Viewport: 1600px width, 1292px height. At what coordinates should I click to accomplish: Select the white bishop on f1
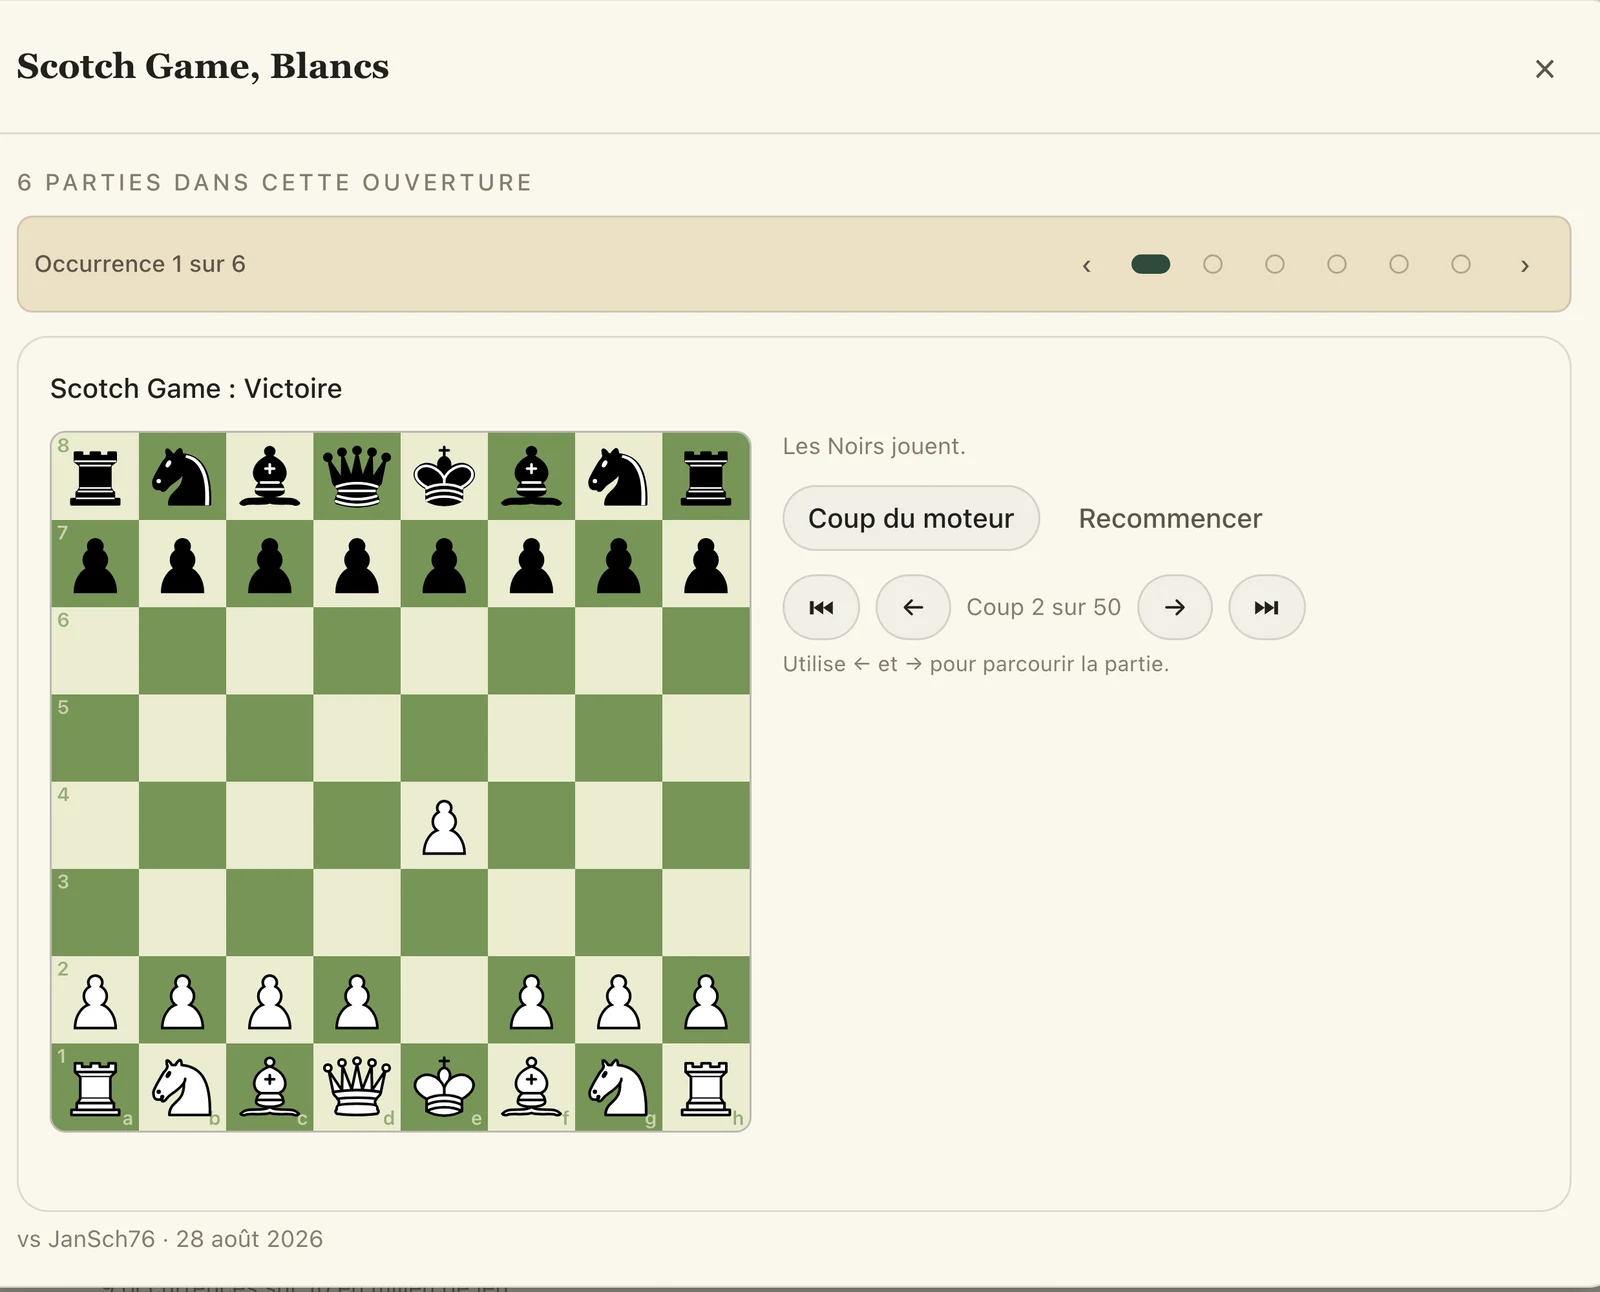coord(531,1087)
